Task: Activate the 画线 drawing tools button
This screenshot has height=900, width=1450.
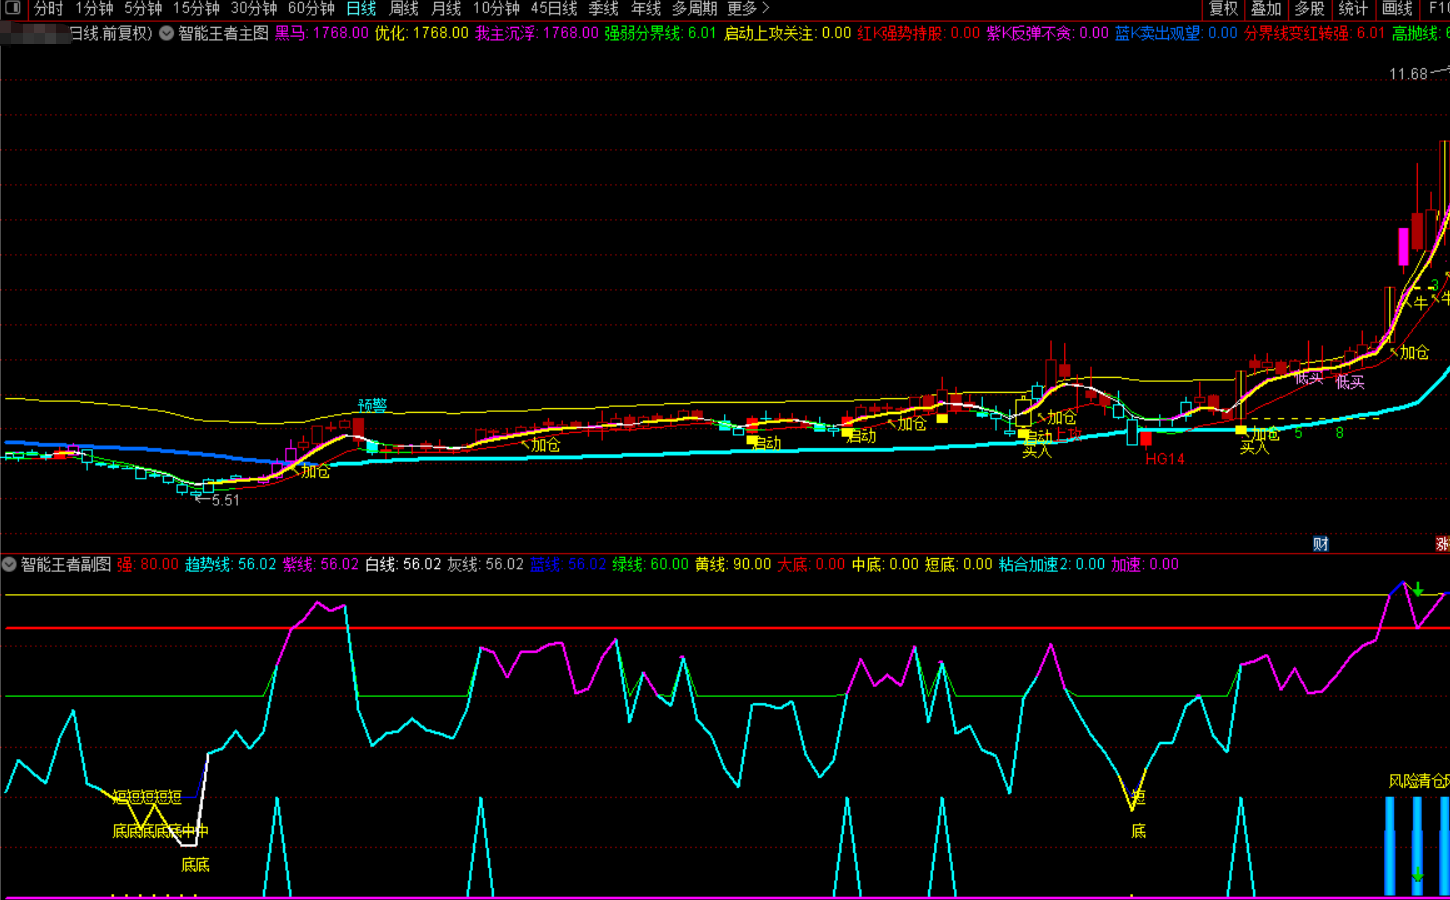Action: pos(1397,8)
